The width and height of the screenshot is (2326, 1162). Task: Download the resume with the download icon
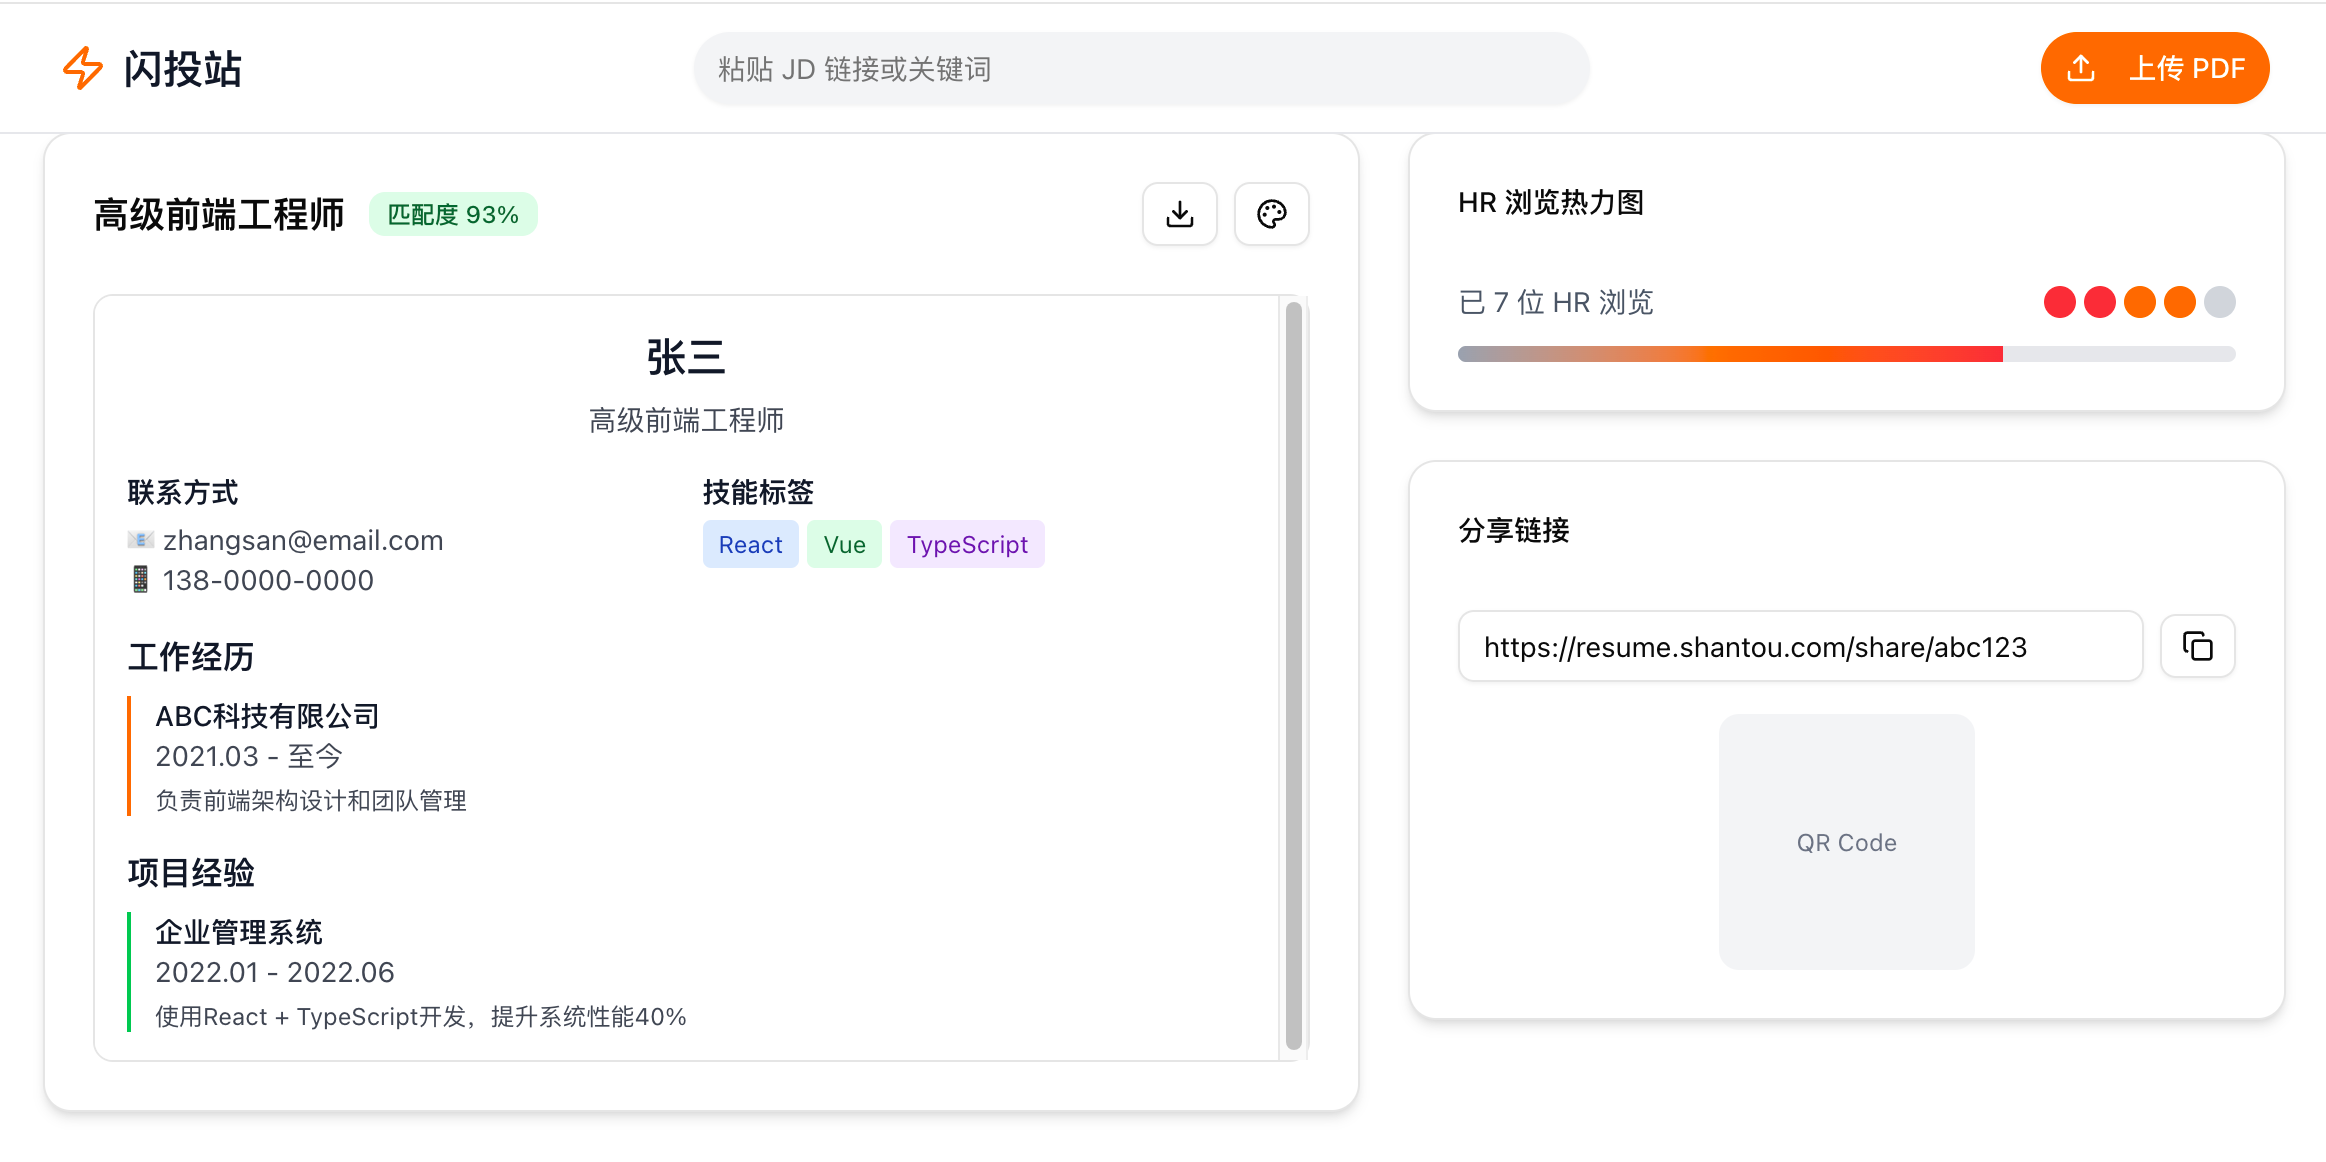point(1180,214)
